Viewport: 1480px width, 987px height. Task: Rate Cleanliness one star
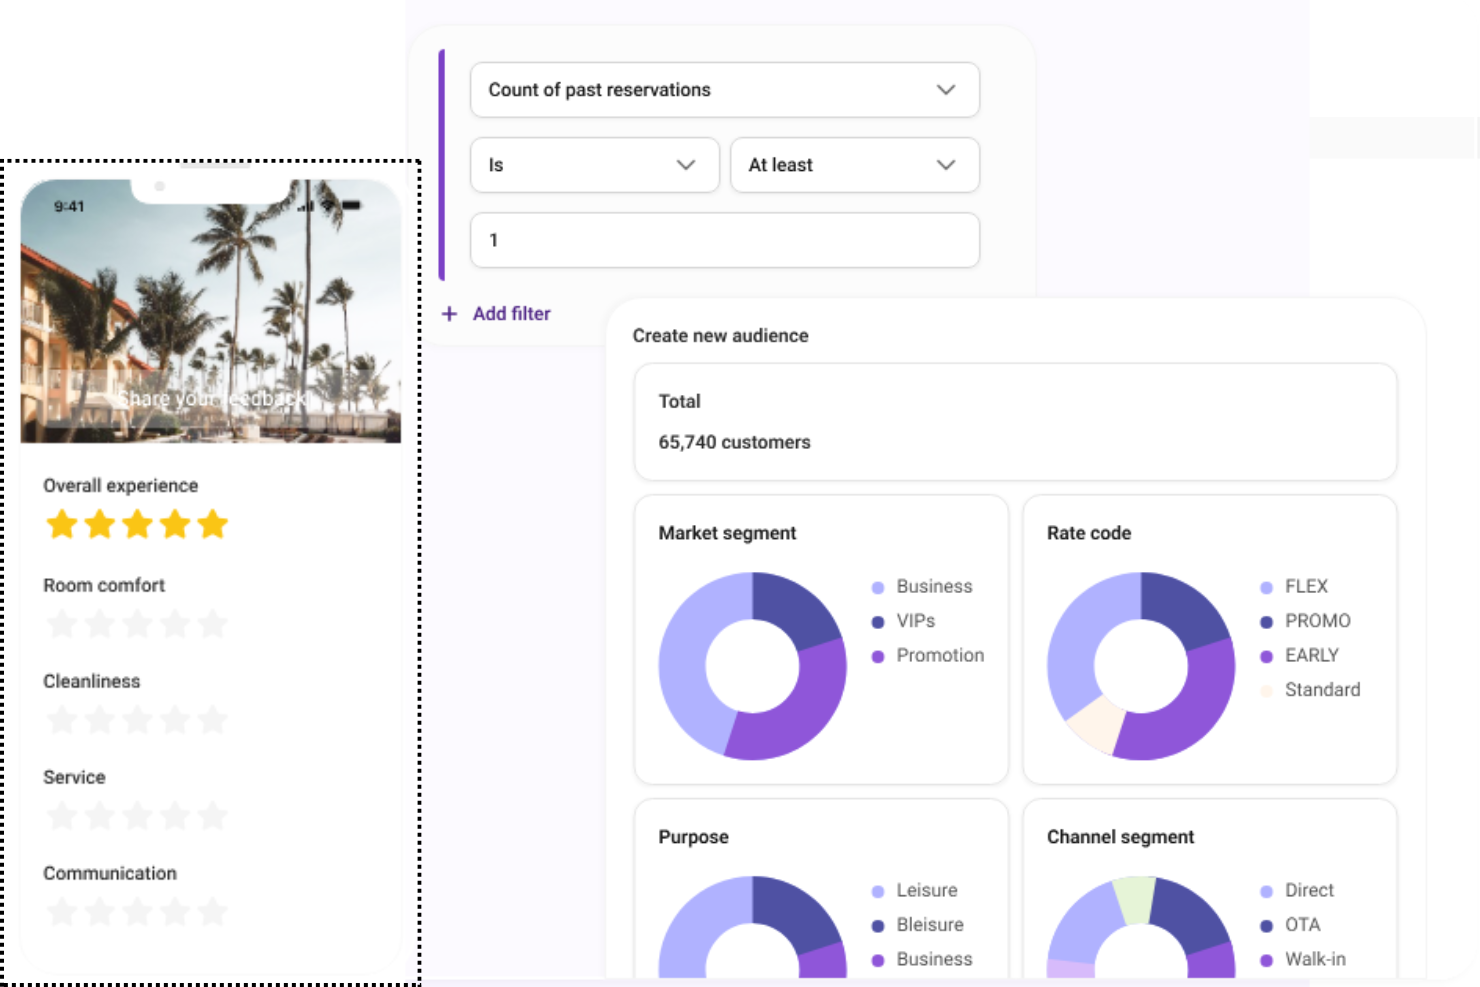click(62, 720)
